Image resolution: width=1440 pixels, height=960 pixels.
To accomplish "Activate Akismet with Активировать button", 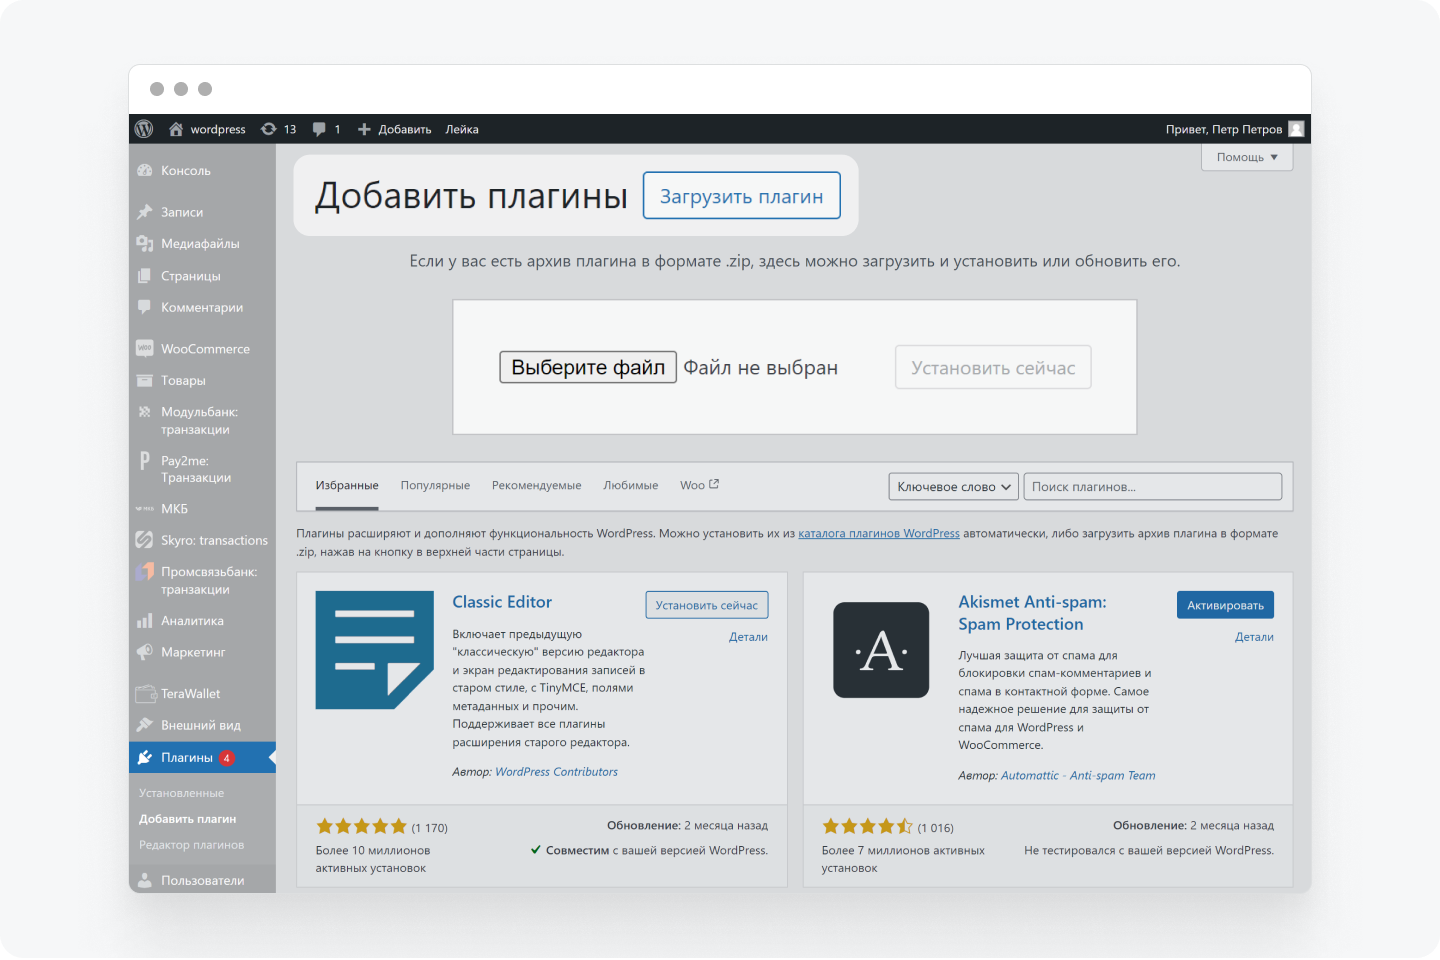I will tap(1225, 605).
